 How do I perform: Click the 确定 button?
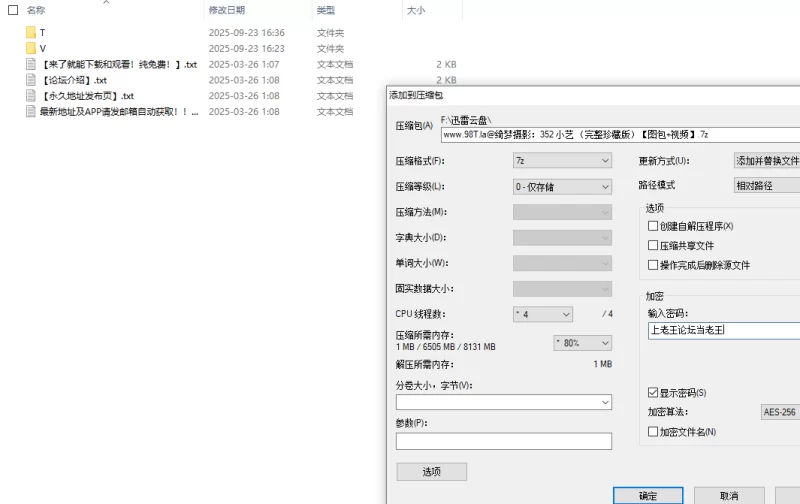point(648,495)
